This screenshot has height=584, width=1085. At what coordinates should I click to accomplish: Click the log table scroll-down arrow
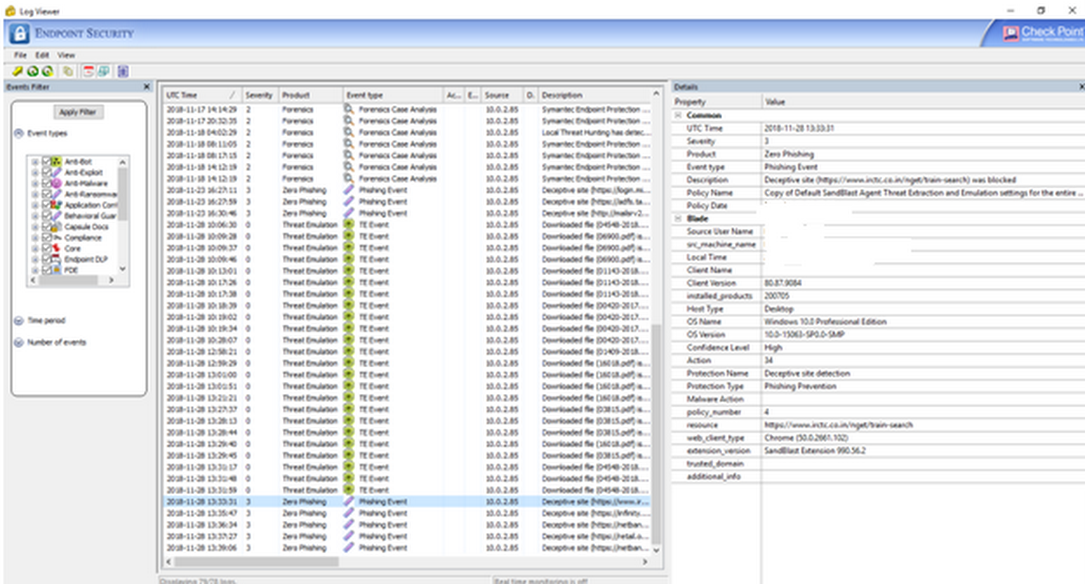656,550
